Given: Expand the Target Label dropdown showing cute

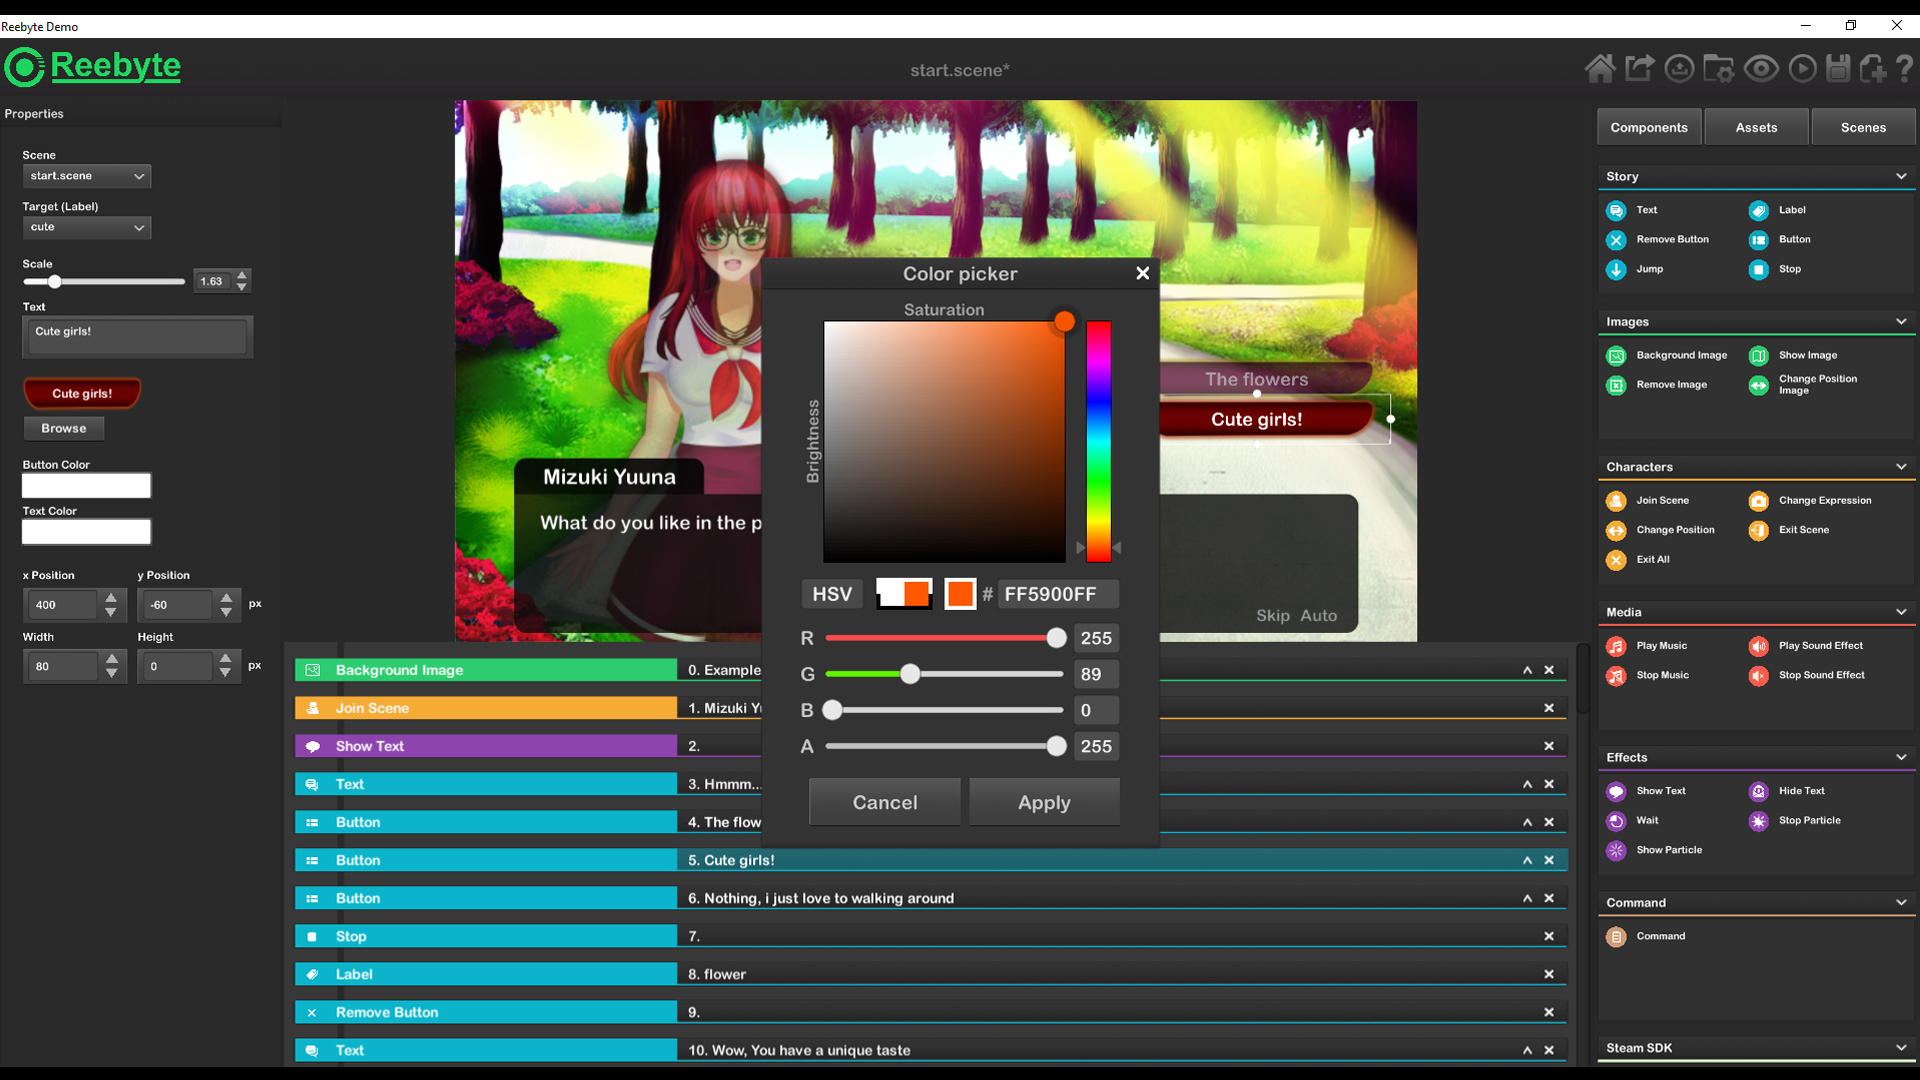Looking at the screenshot, I should pyautogui.click(x=86, y=227).
